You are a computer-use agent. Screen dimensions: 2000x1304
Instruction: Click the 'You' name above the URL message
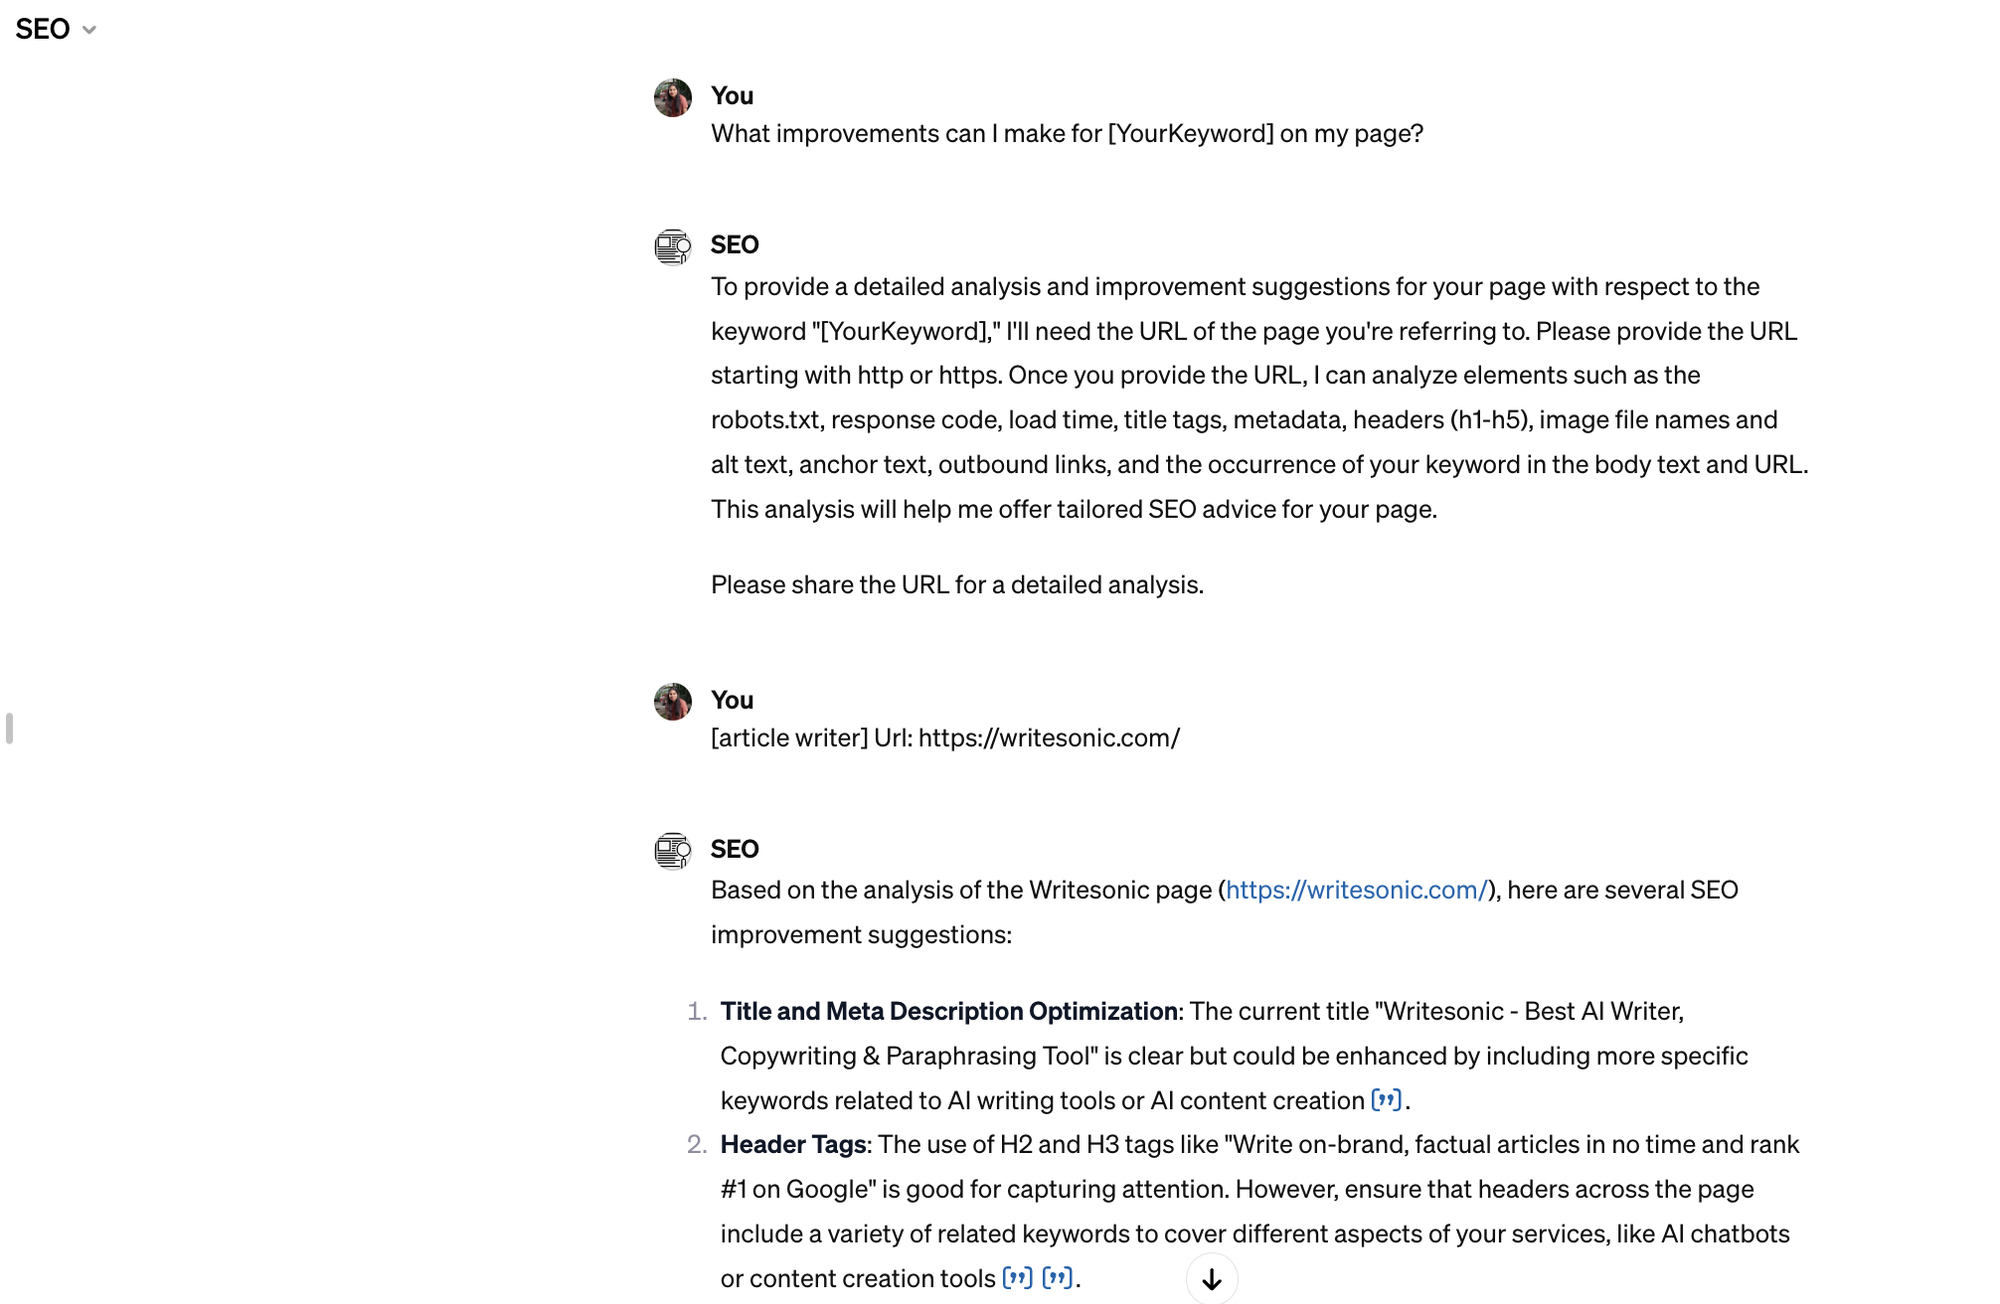[732, 700]
